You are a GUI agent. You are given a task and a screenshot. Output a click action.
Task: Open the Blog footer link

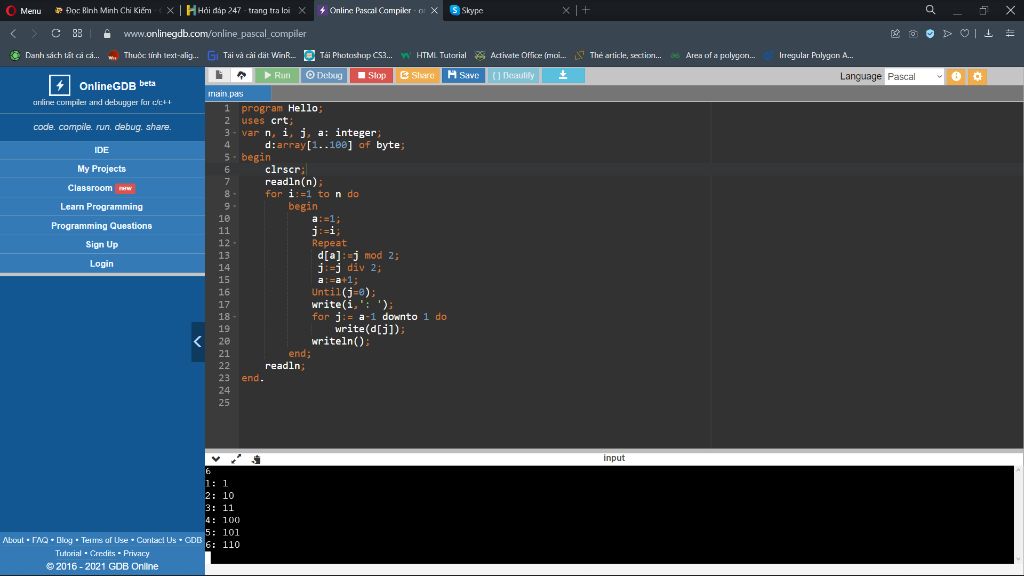coord(64,540)
